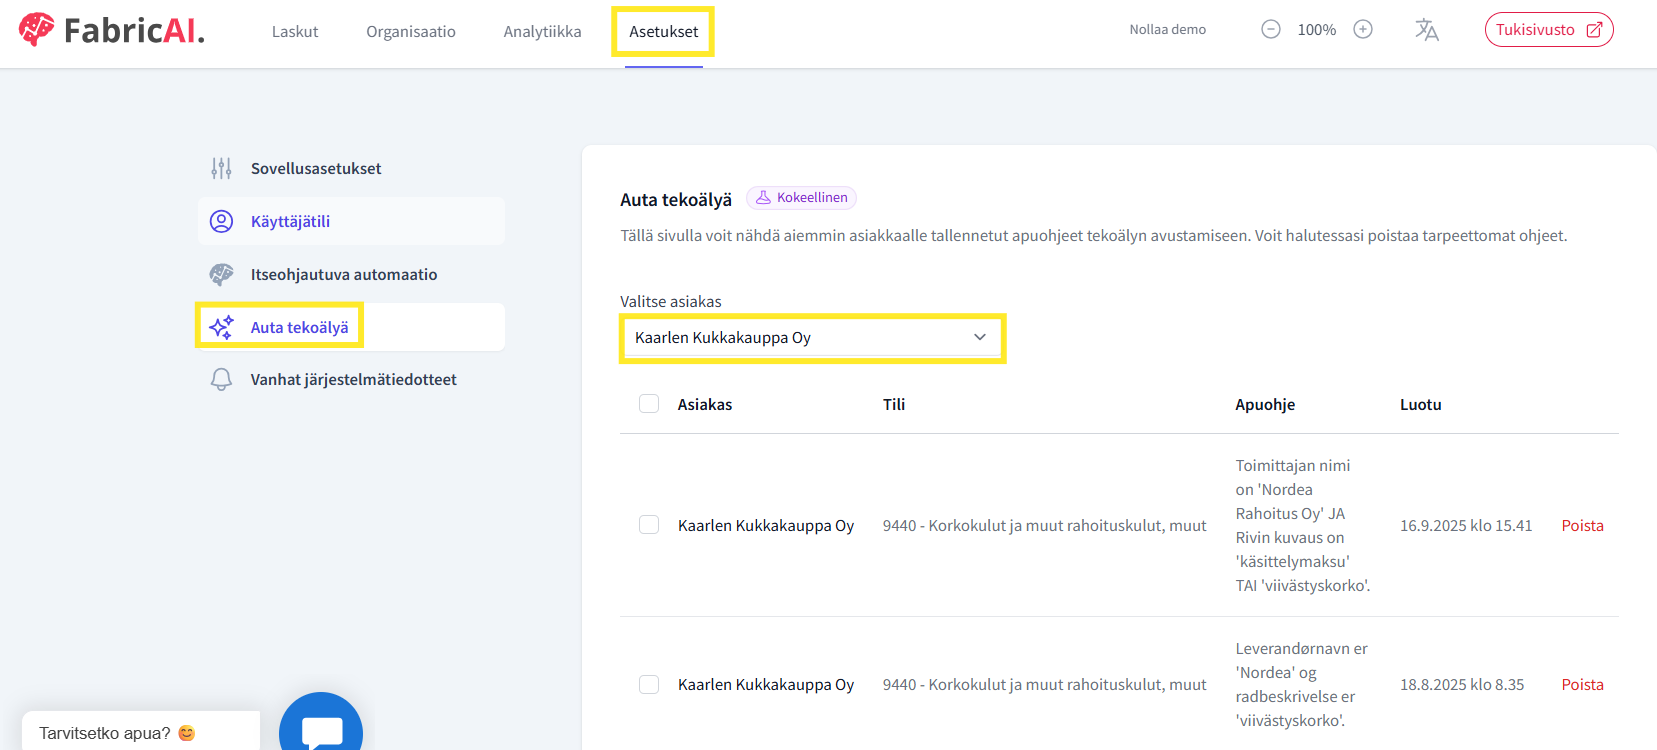The width and height of the screenshot is (1657, 750).
Task: Click Nollaa demo link
Action: [x=1167, y=30]
